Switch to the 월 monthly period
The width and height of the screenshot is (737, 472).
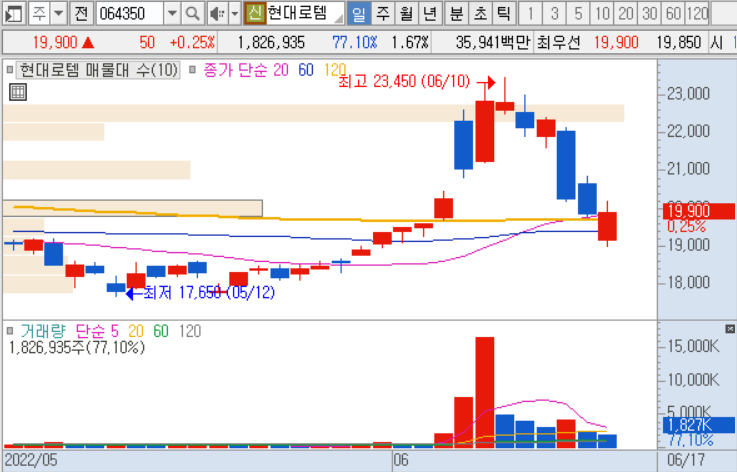click(x=406, y=13)
